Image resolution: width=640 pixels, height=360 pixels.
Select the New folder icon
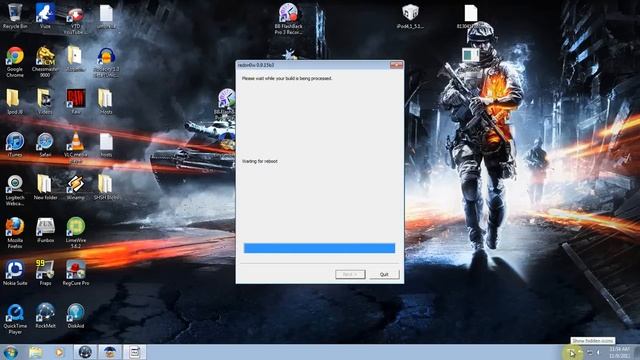click(x=45, y=187)
